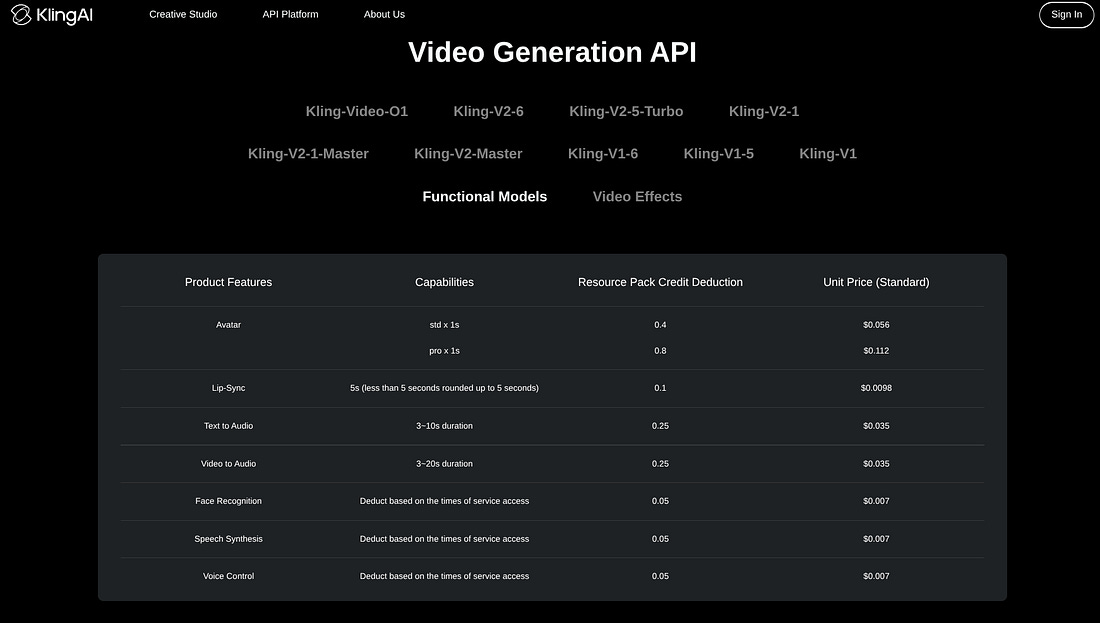The height and width of the screenshot is (623, 1100).
Task: Click the $0.0098 unit price
Action: click(876, 388)
